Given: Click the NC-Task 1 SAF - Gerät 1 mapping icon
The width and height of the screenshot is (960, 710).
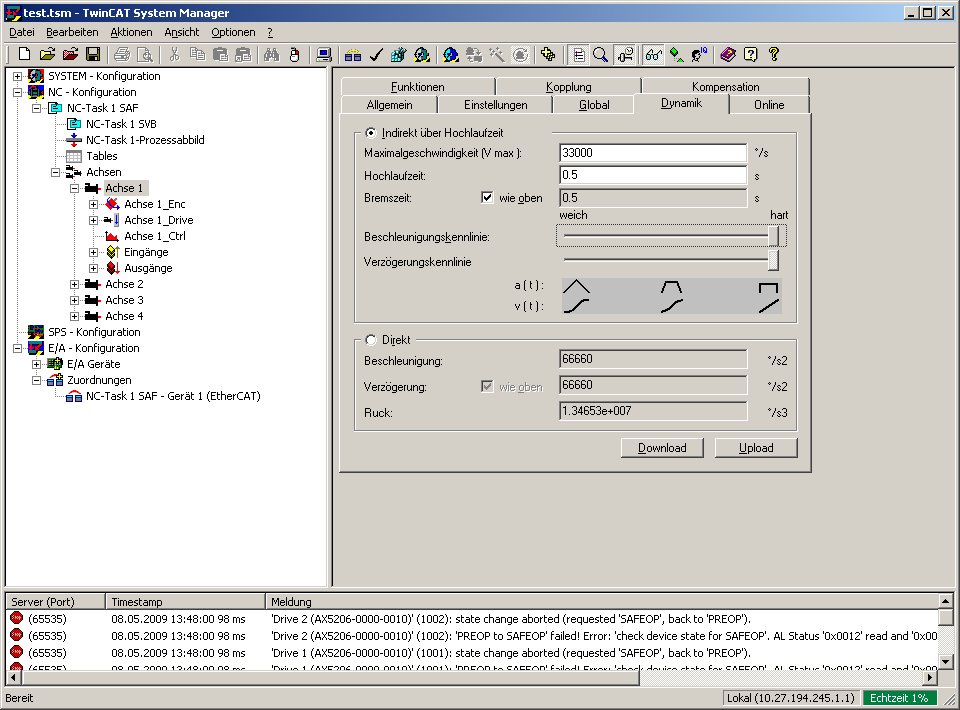Looking at the screenshot, I should click(x=73, y=396).
